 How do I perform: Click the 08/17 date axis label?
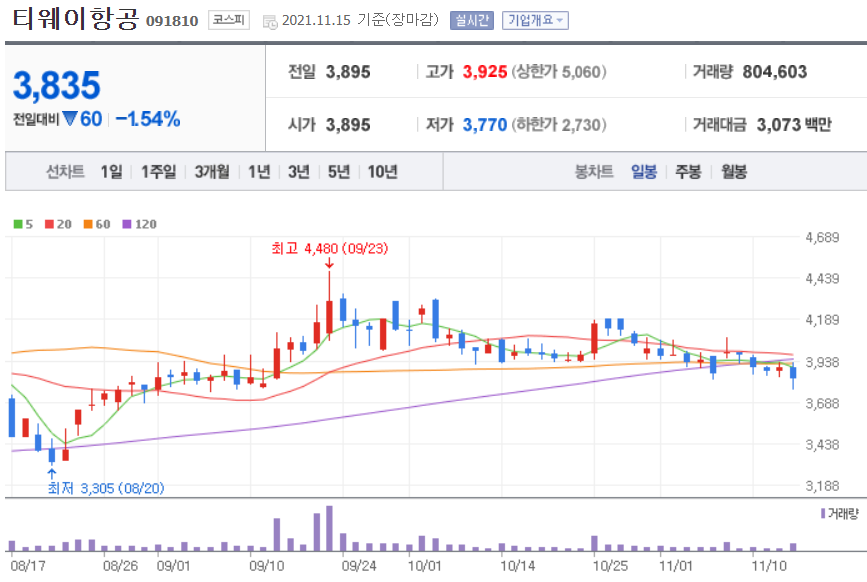tap(28, 566)
